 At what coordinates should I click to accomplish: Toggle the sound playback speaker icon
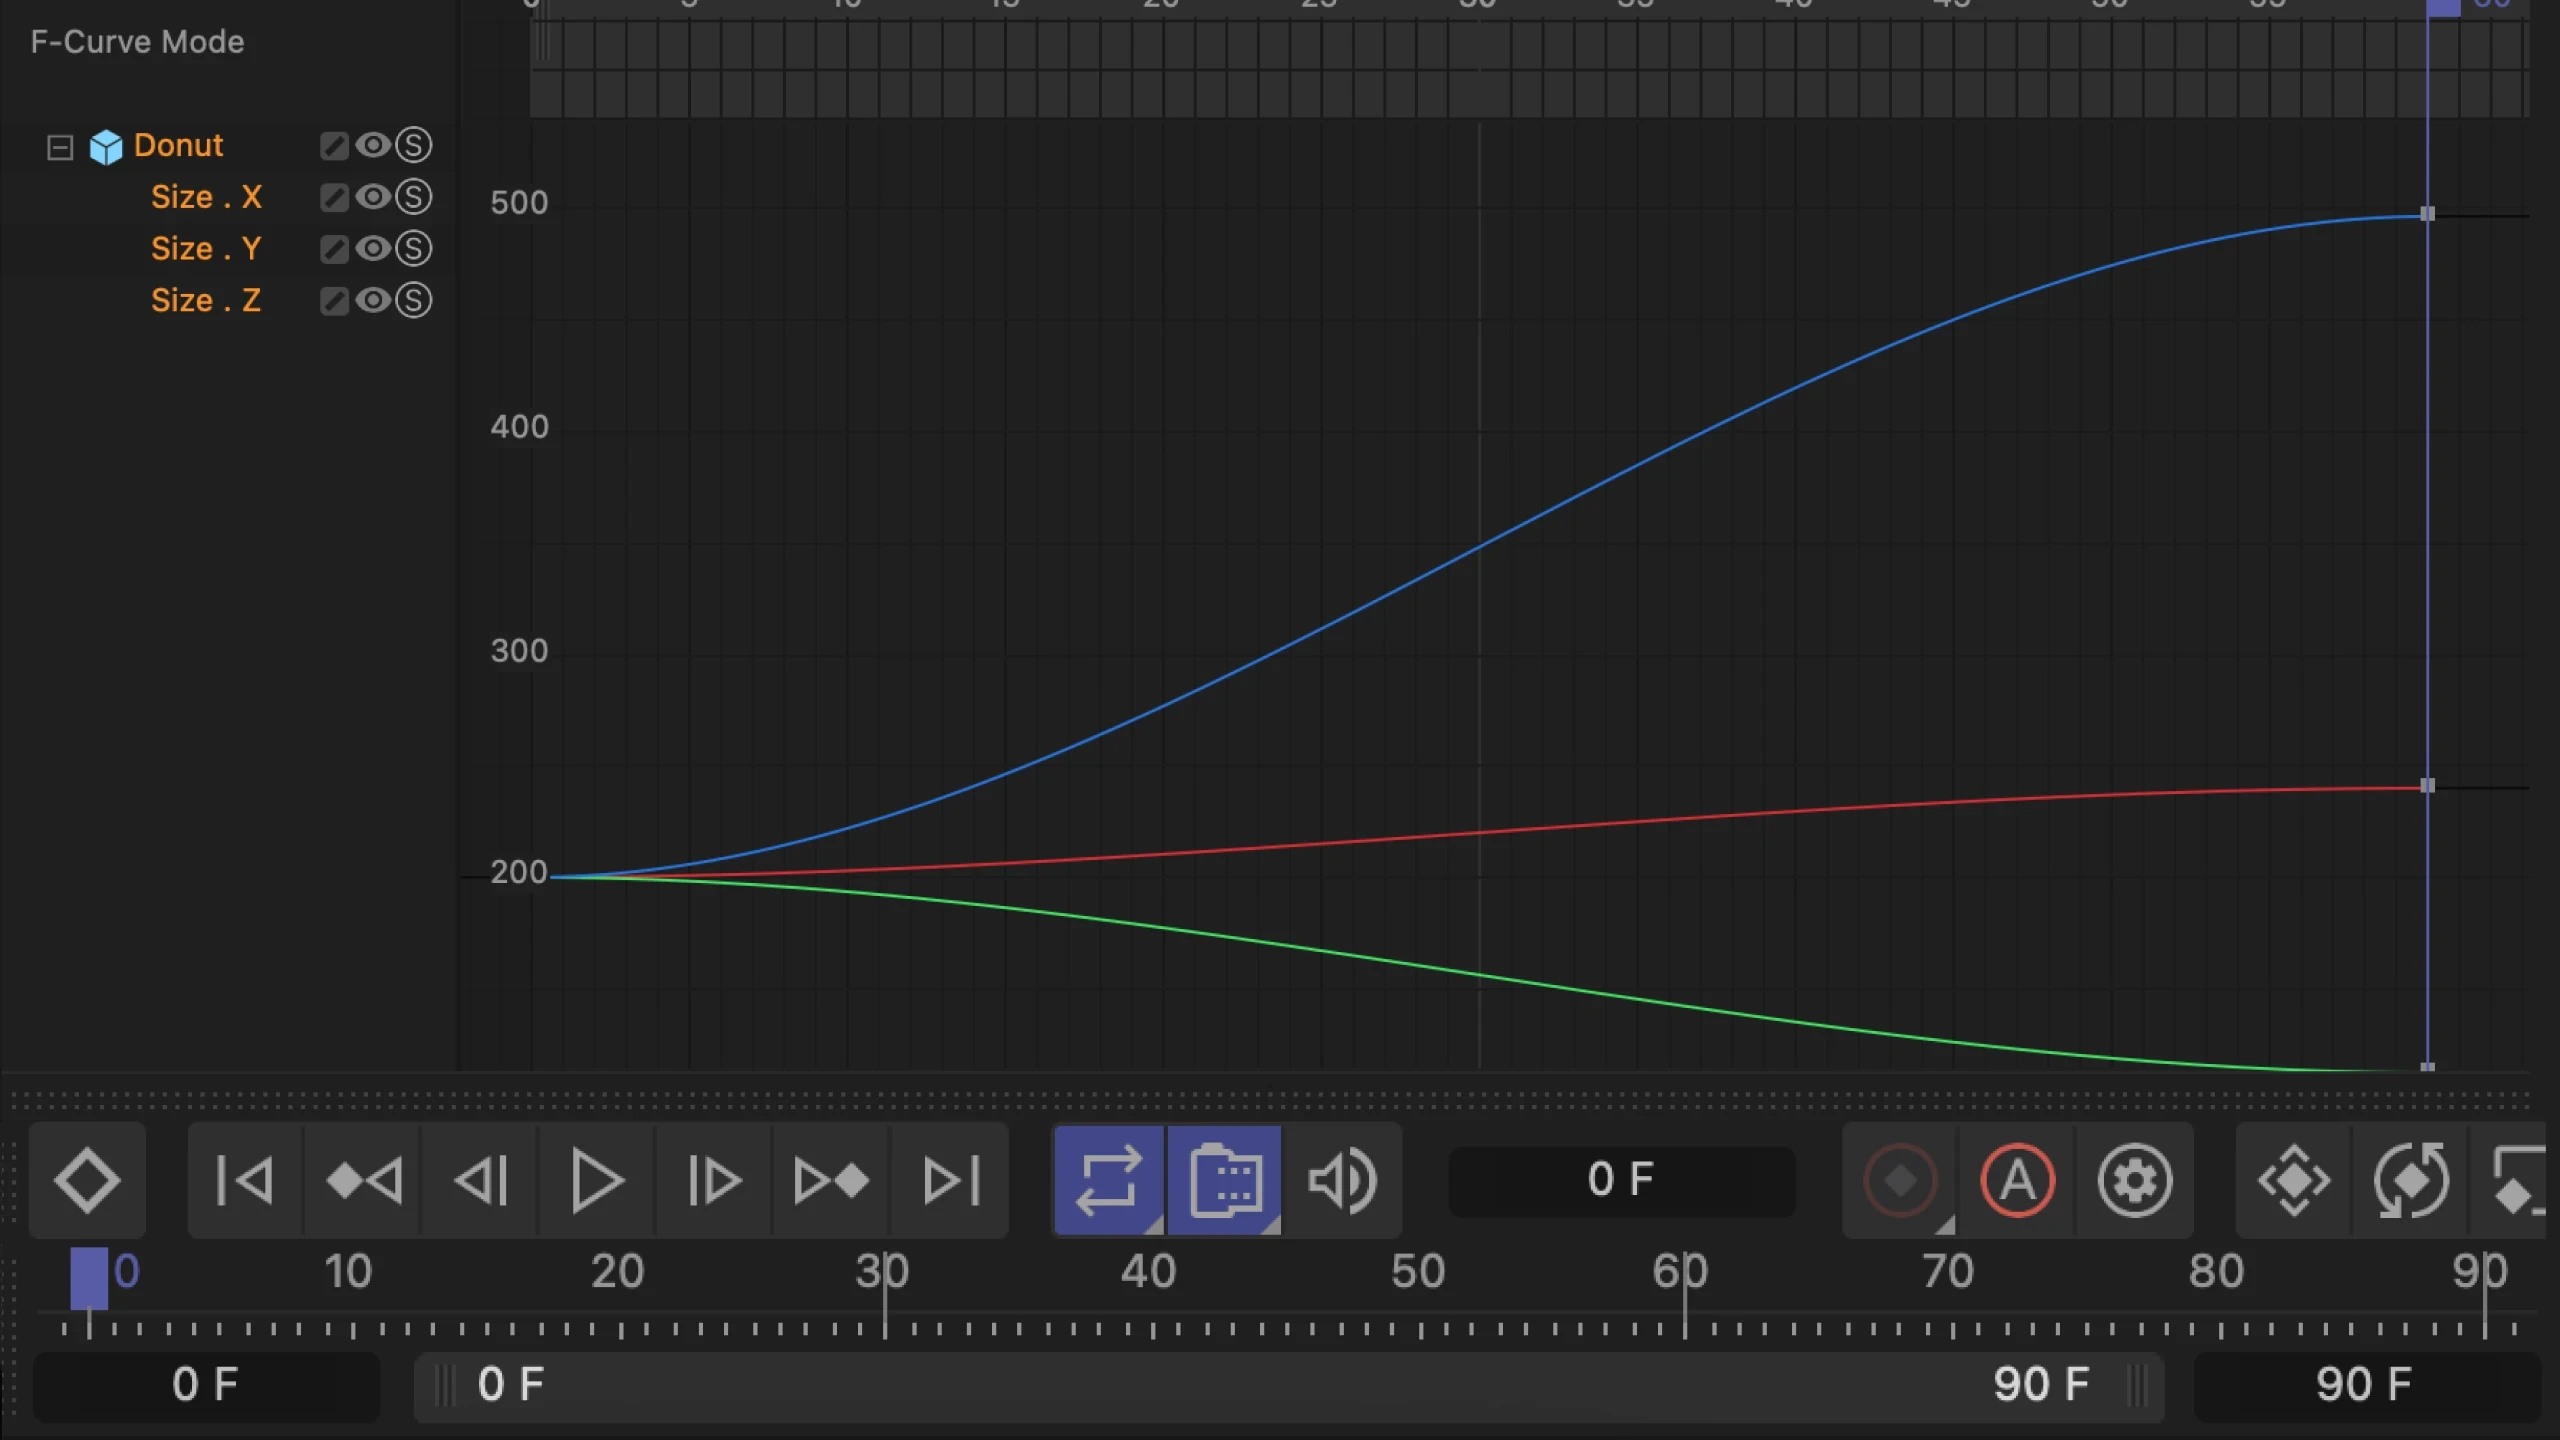point(1342,1181)
